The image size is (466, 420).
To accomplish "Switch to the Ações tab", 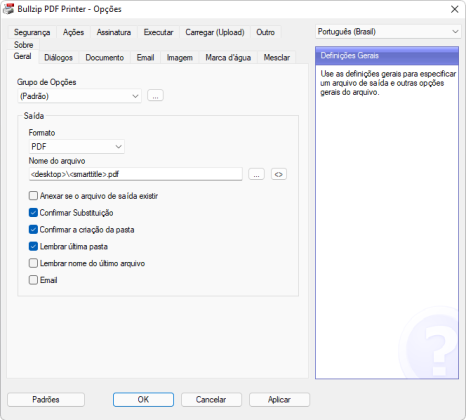I will click(x=73, y=32).
